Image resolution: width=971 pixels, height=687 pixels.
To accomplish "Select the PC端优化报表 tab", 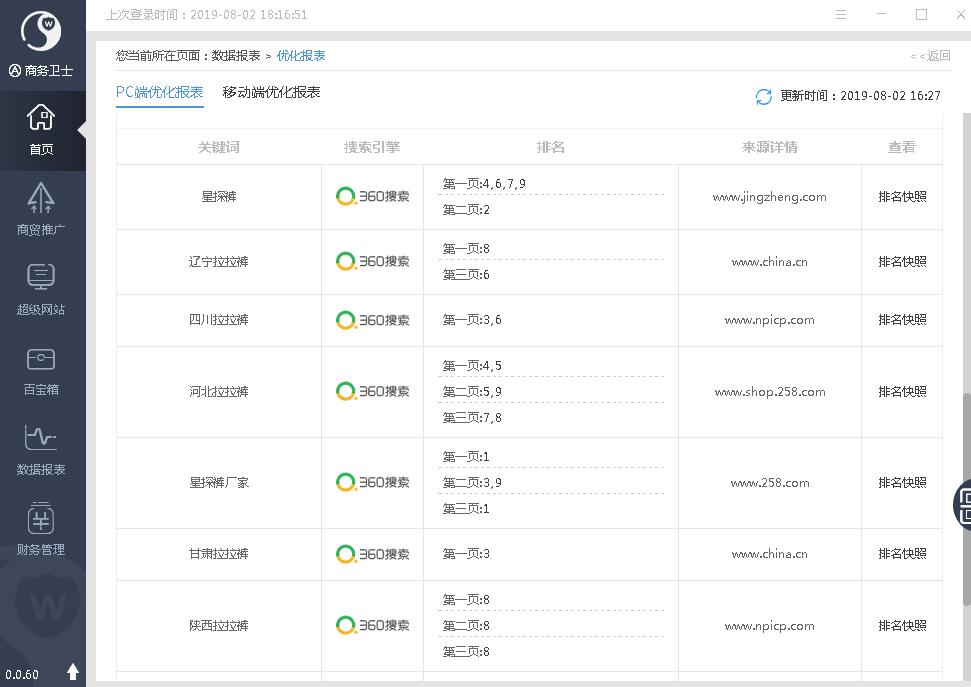I will coord(160,93).
